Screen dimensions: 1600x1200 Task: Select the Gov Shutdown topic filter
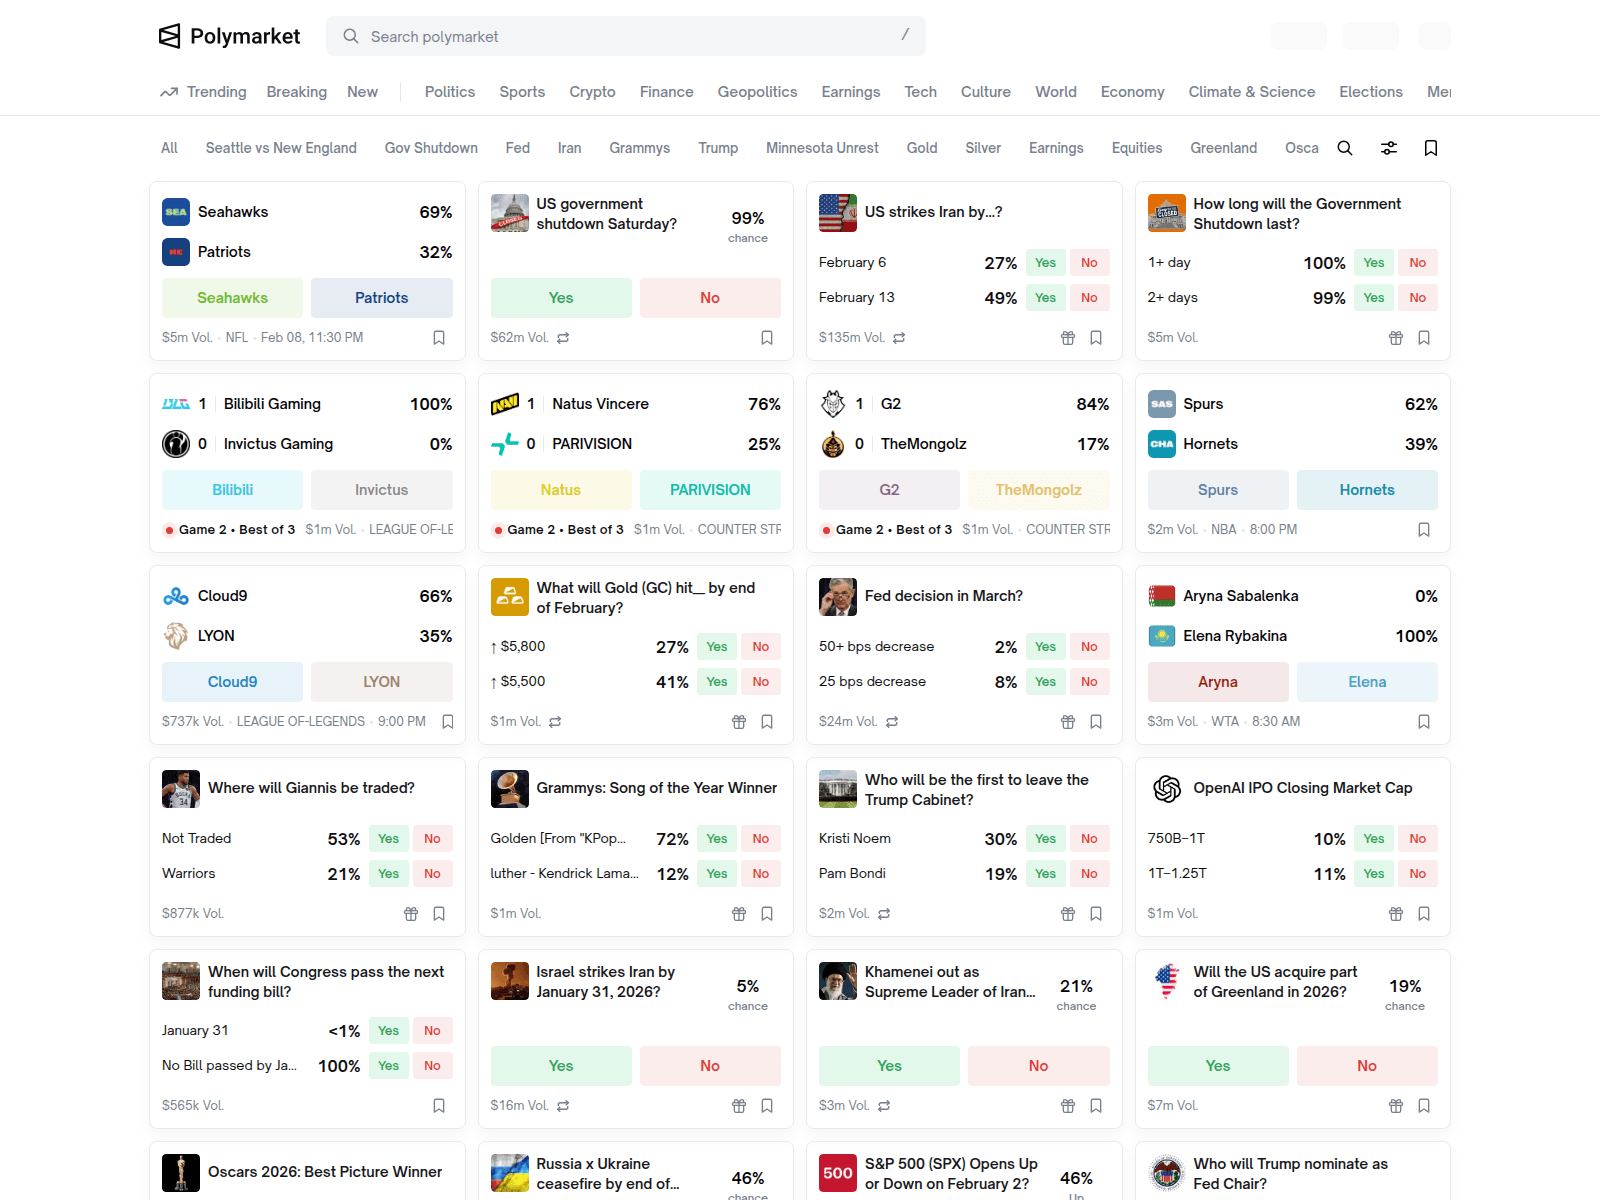coord(431,147)
